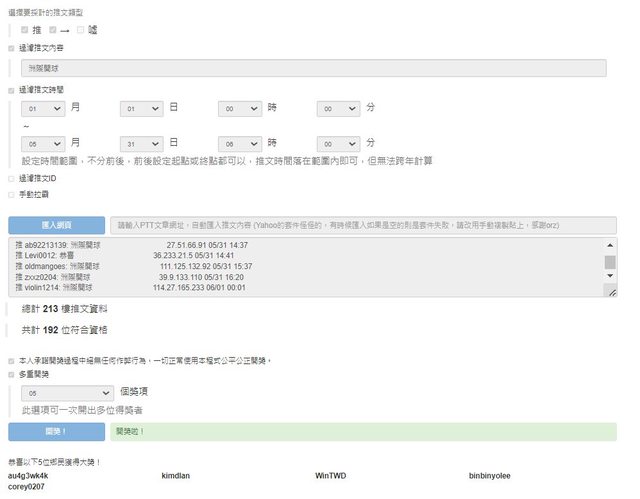Enable the 手動拉霸 checkbox

11,193
